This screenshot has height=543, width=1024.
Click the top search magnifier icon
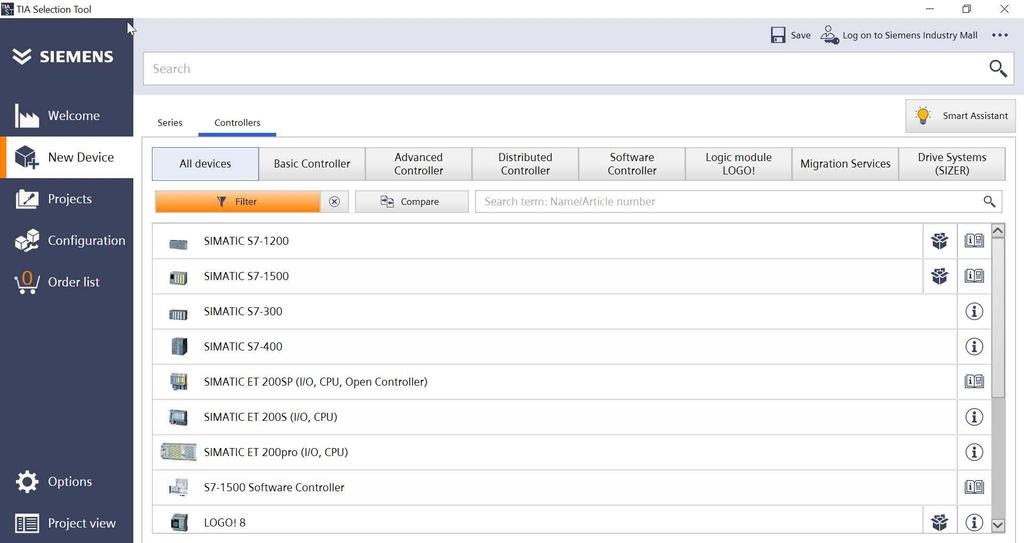coord(997,69)
